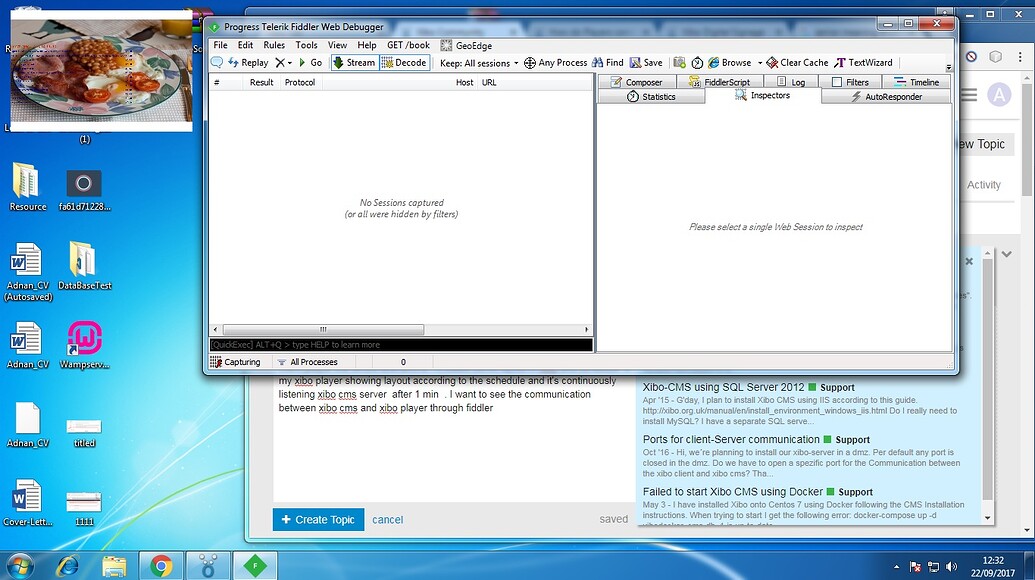Open Internet Explorer from the taskbar
Image resolution: width=1035 pixels, height=580 pixels.
(67, 565)
